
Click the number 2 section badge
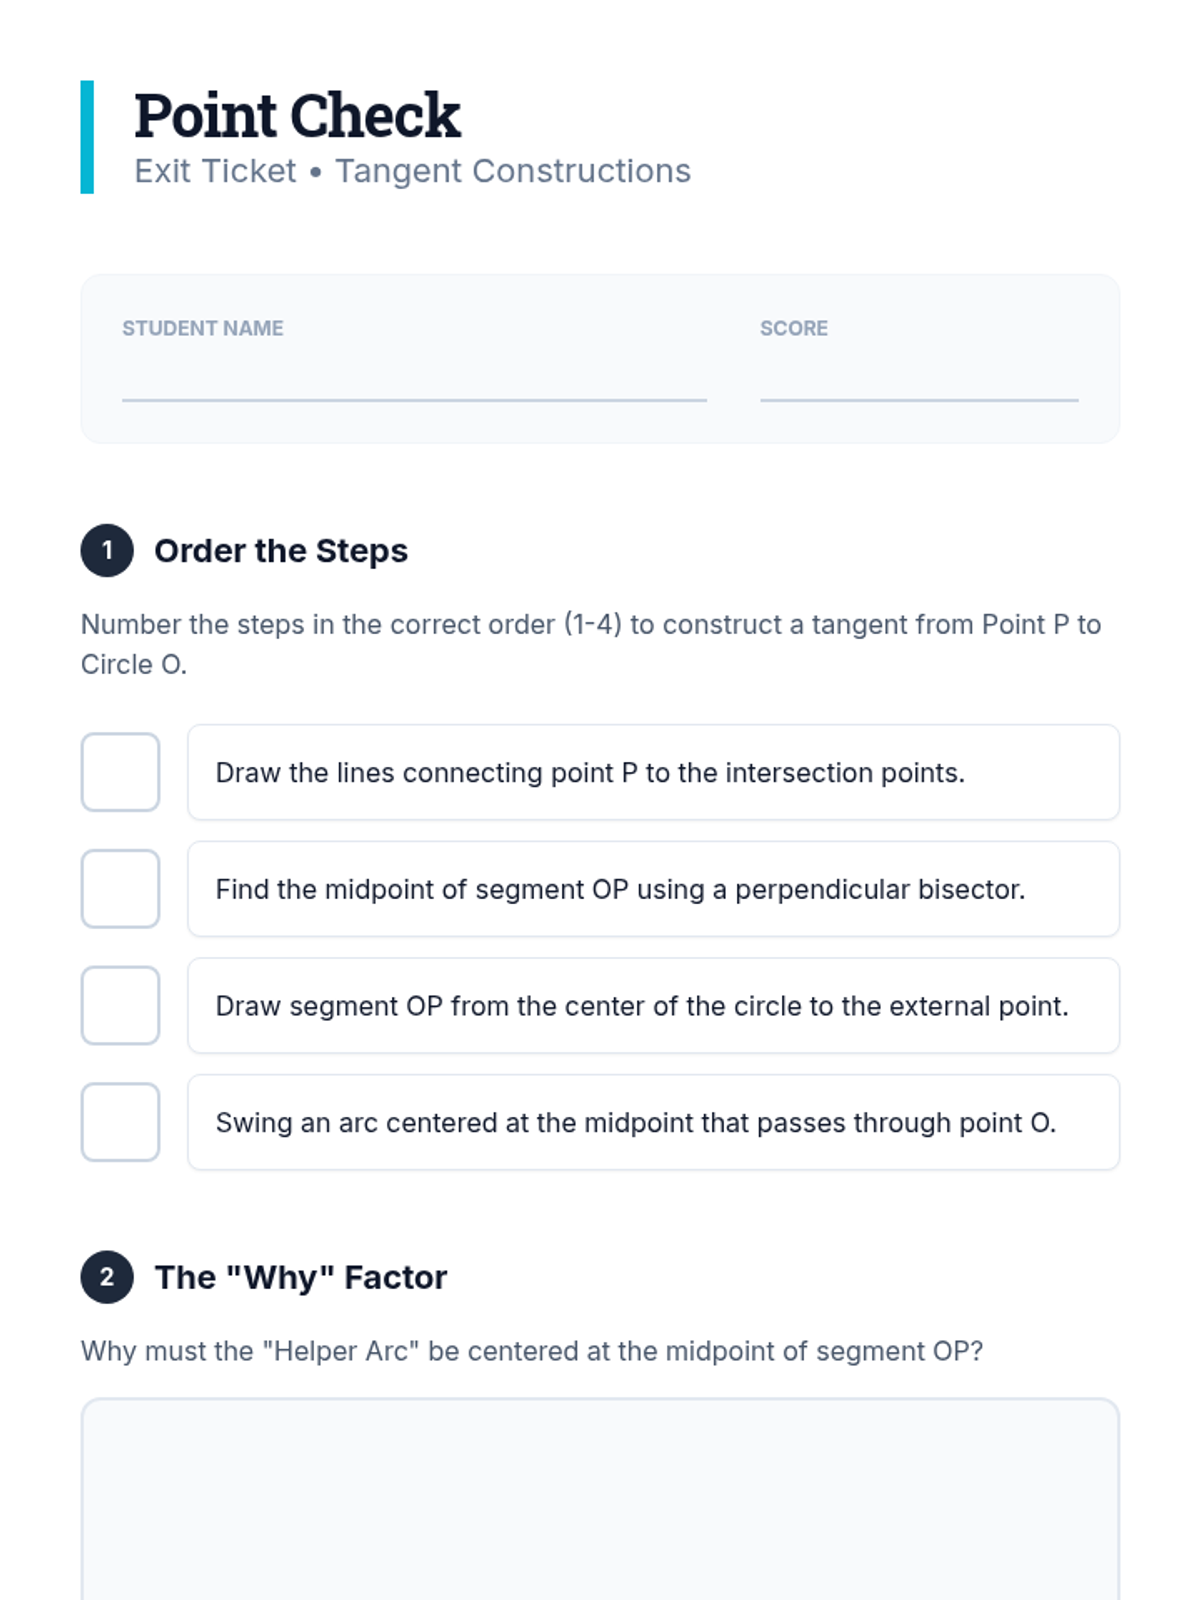[x=107, y=1277]
